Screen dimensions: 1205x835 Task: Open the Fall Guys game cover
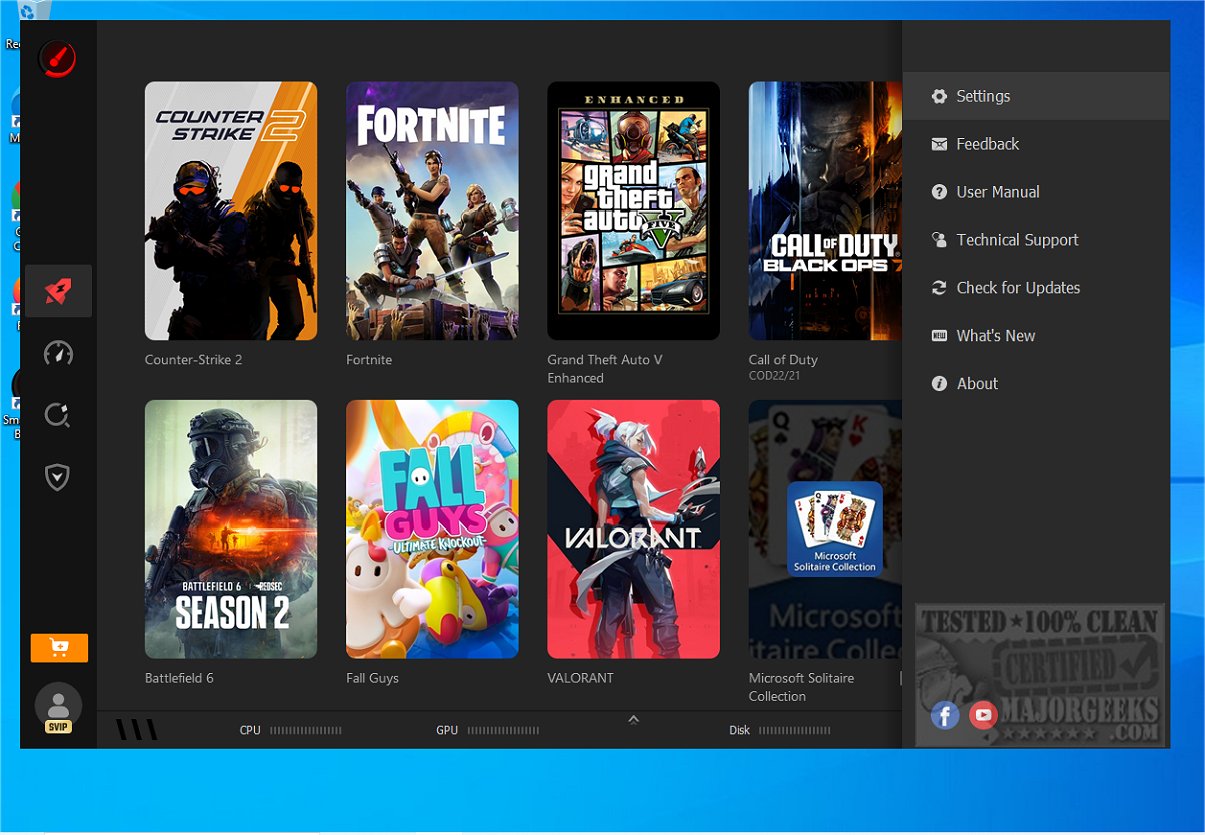tap(432, 529)
